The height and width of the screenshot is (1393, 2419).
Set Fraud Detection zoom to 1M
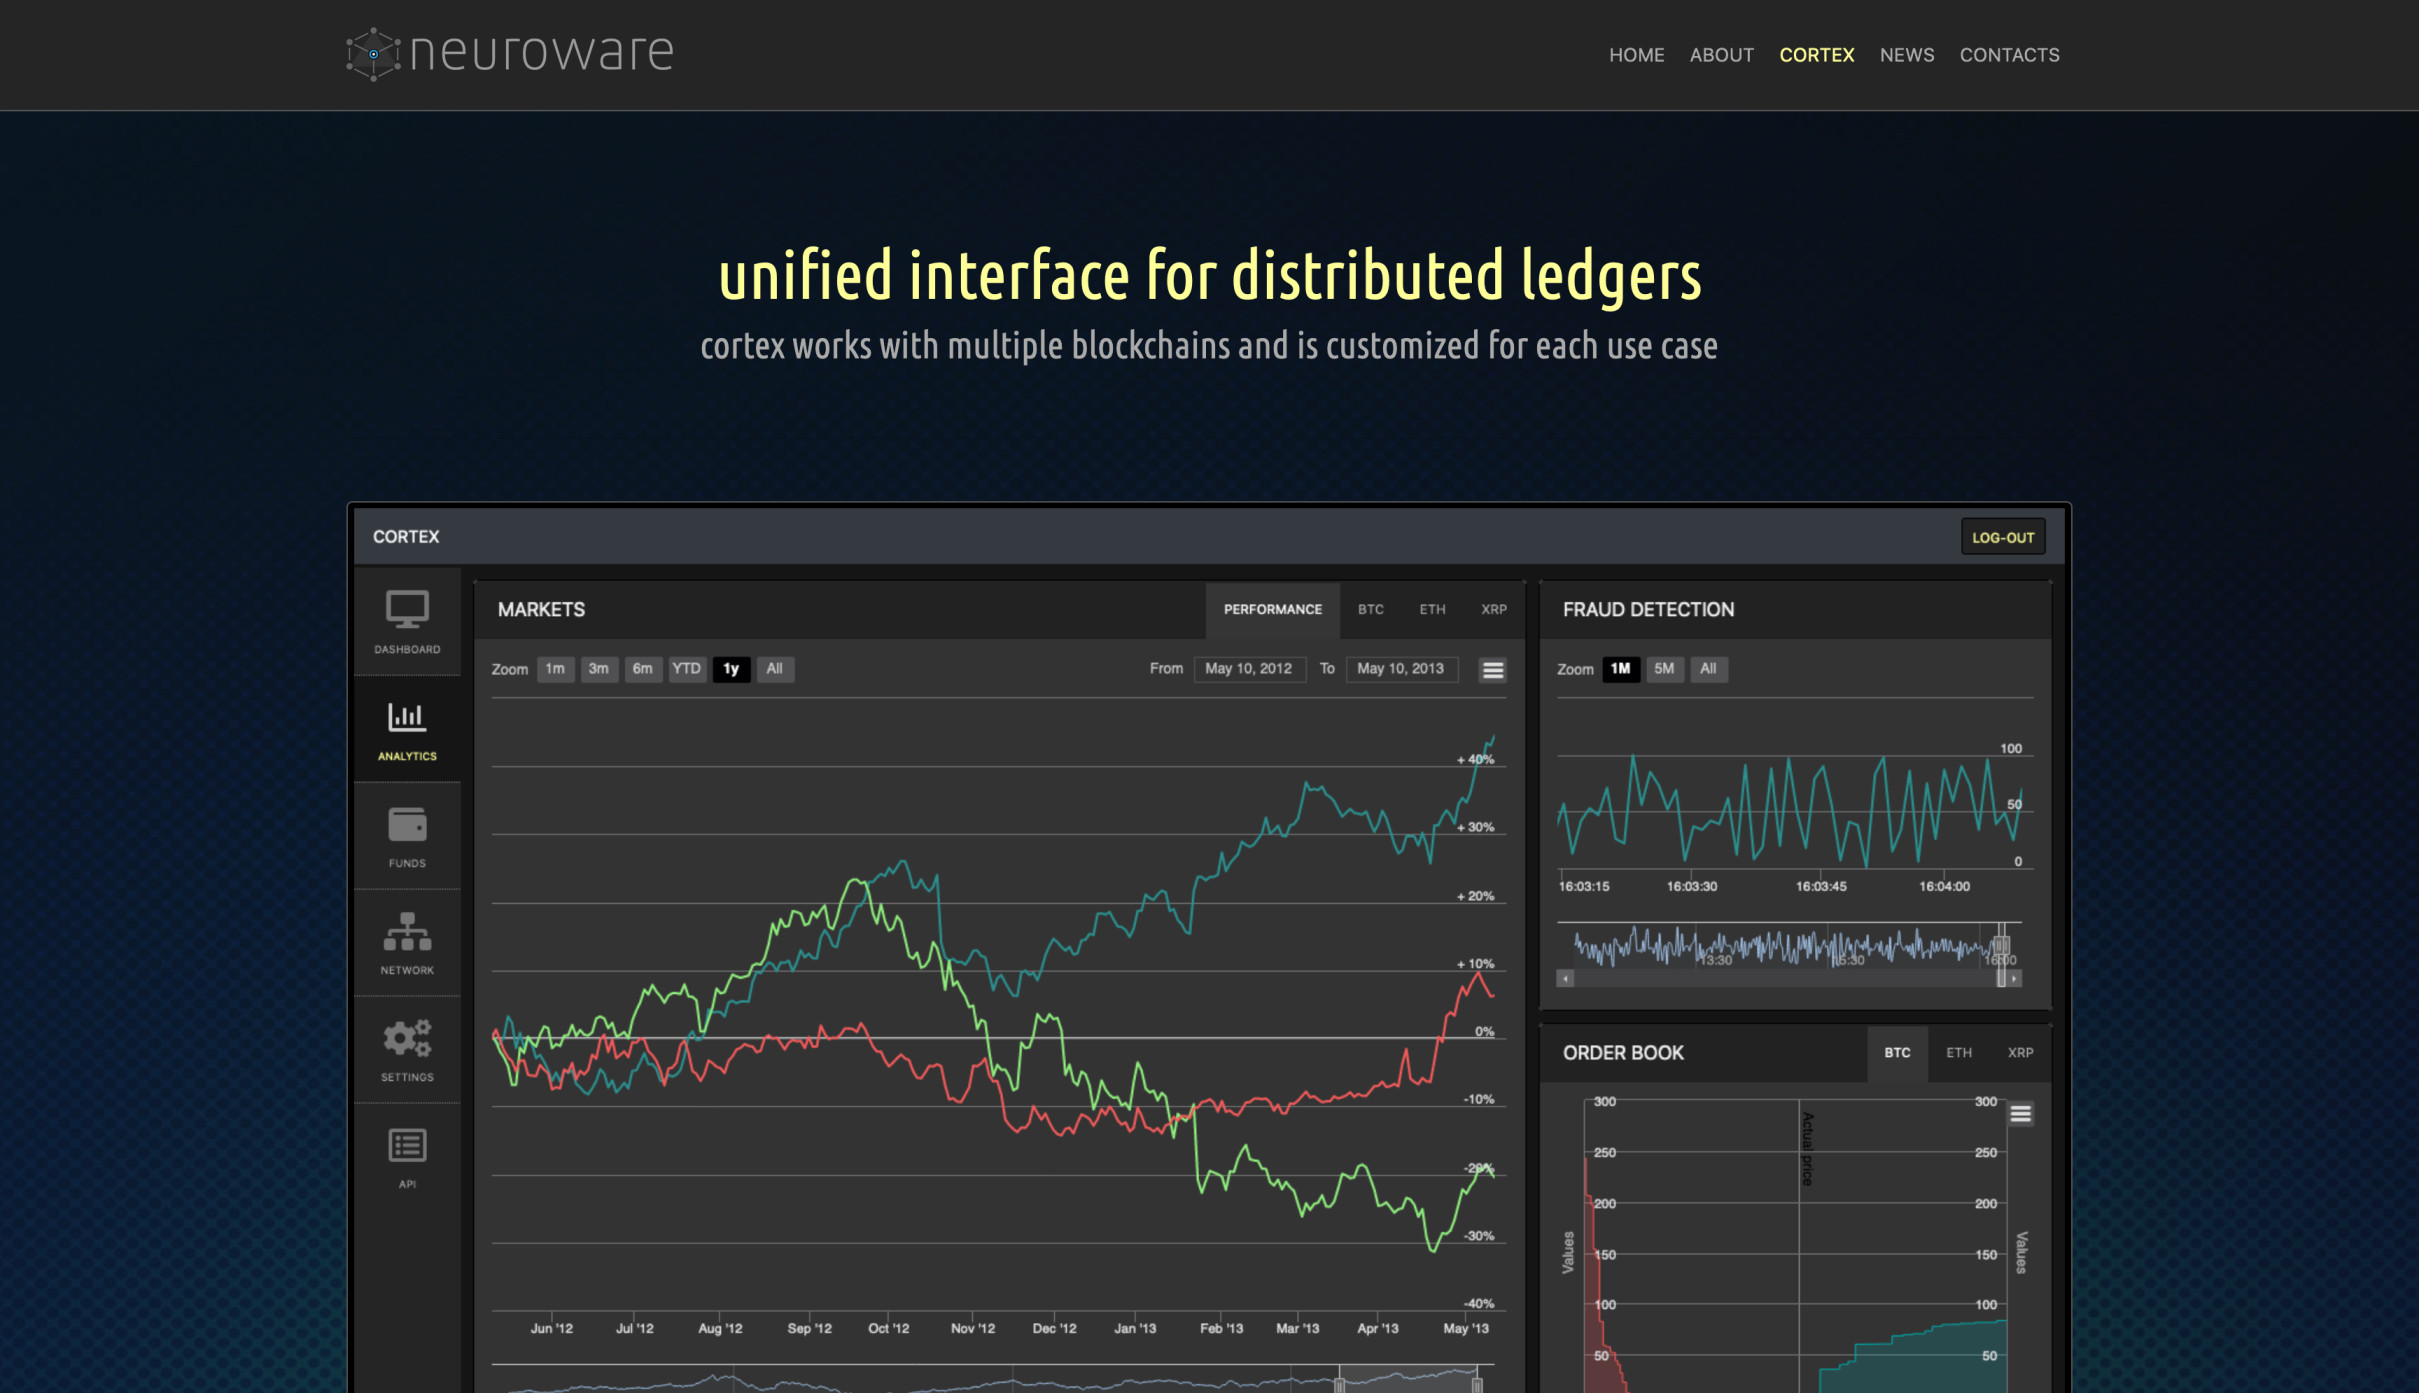point(1620,669)
